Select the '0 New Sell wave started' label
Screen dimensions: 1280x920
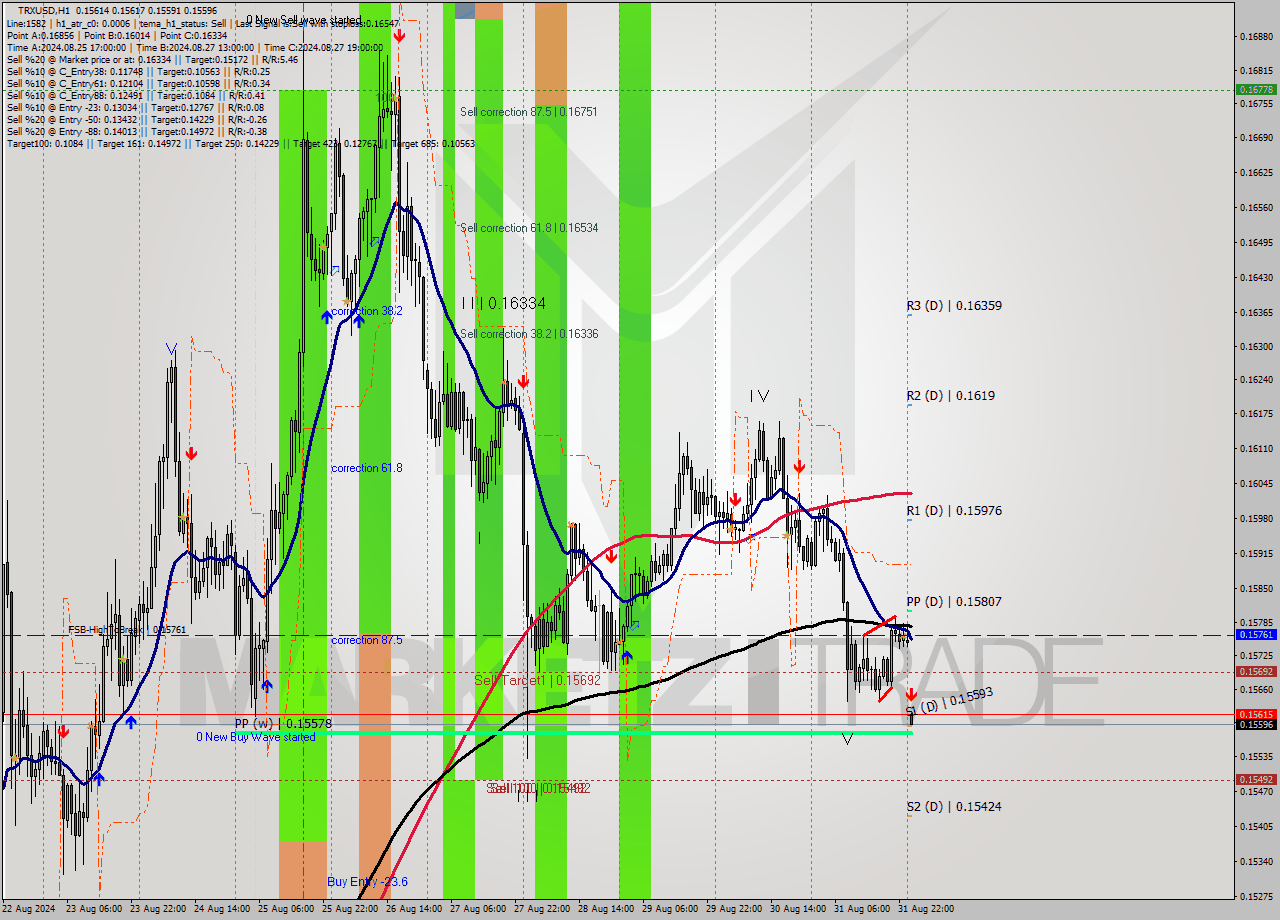304,20
